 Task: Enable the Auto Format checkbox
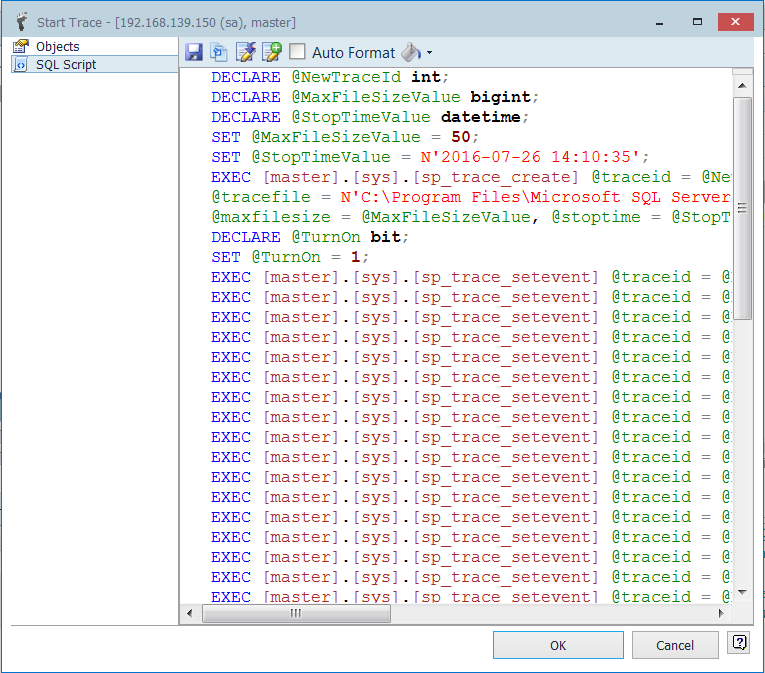[x=298, y=52]
